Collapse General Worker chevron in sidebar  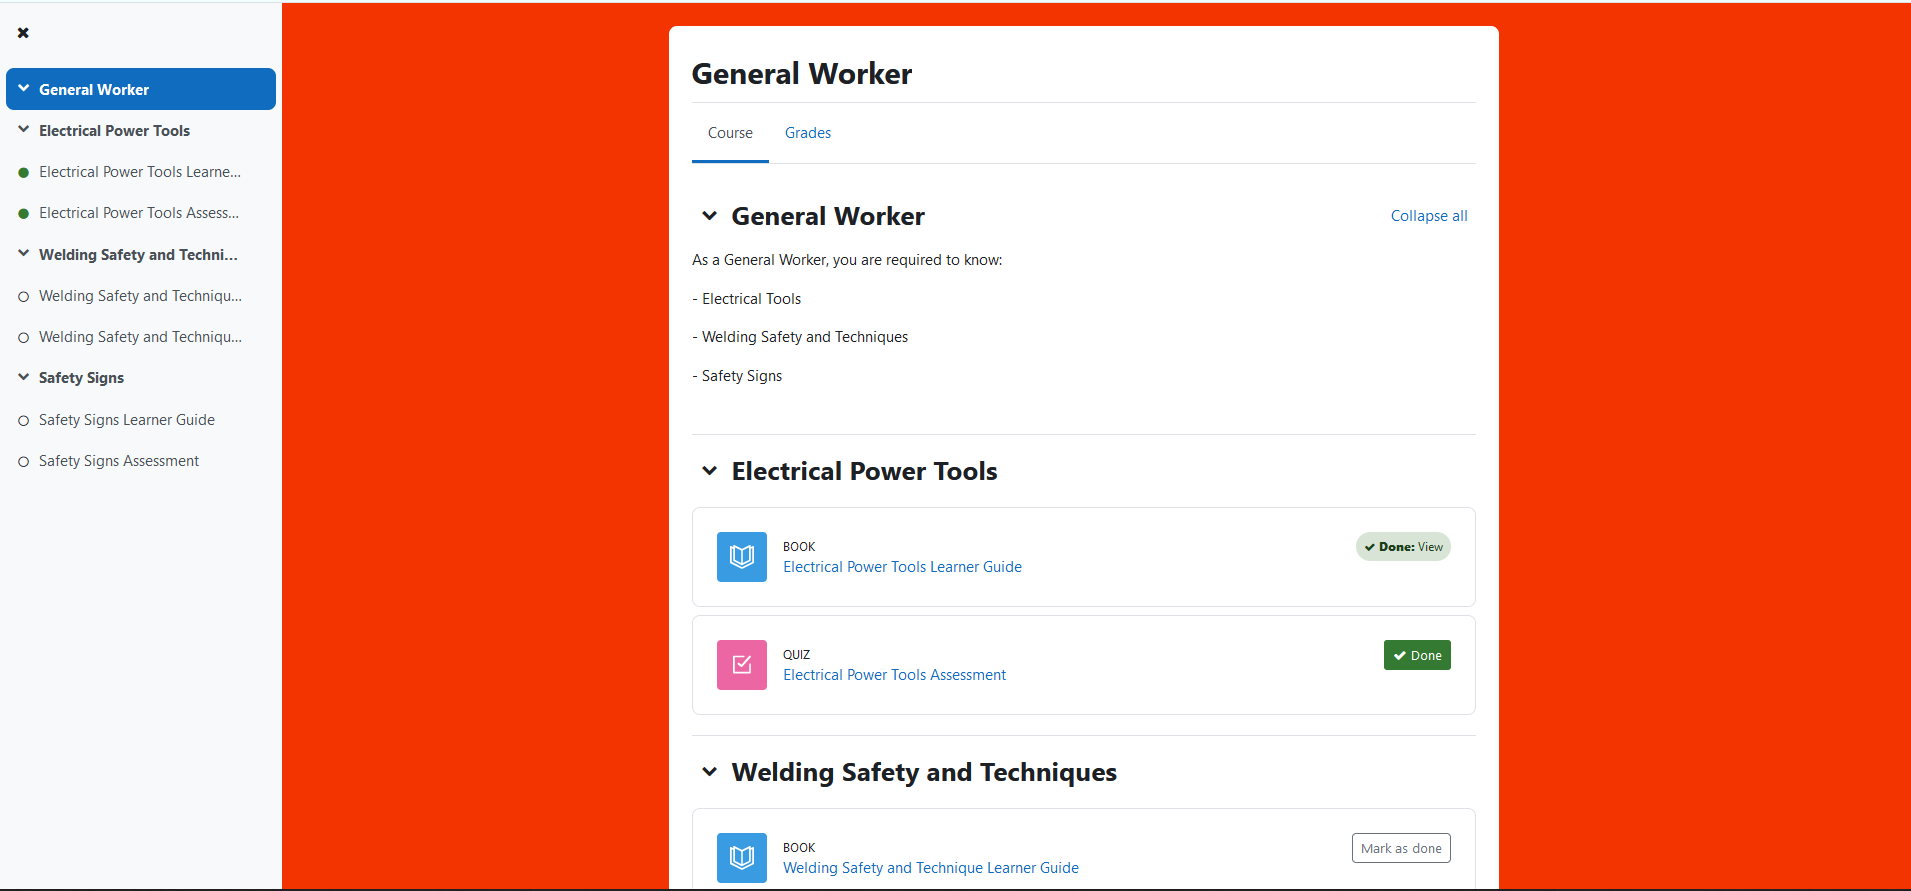pos(24,89)
